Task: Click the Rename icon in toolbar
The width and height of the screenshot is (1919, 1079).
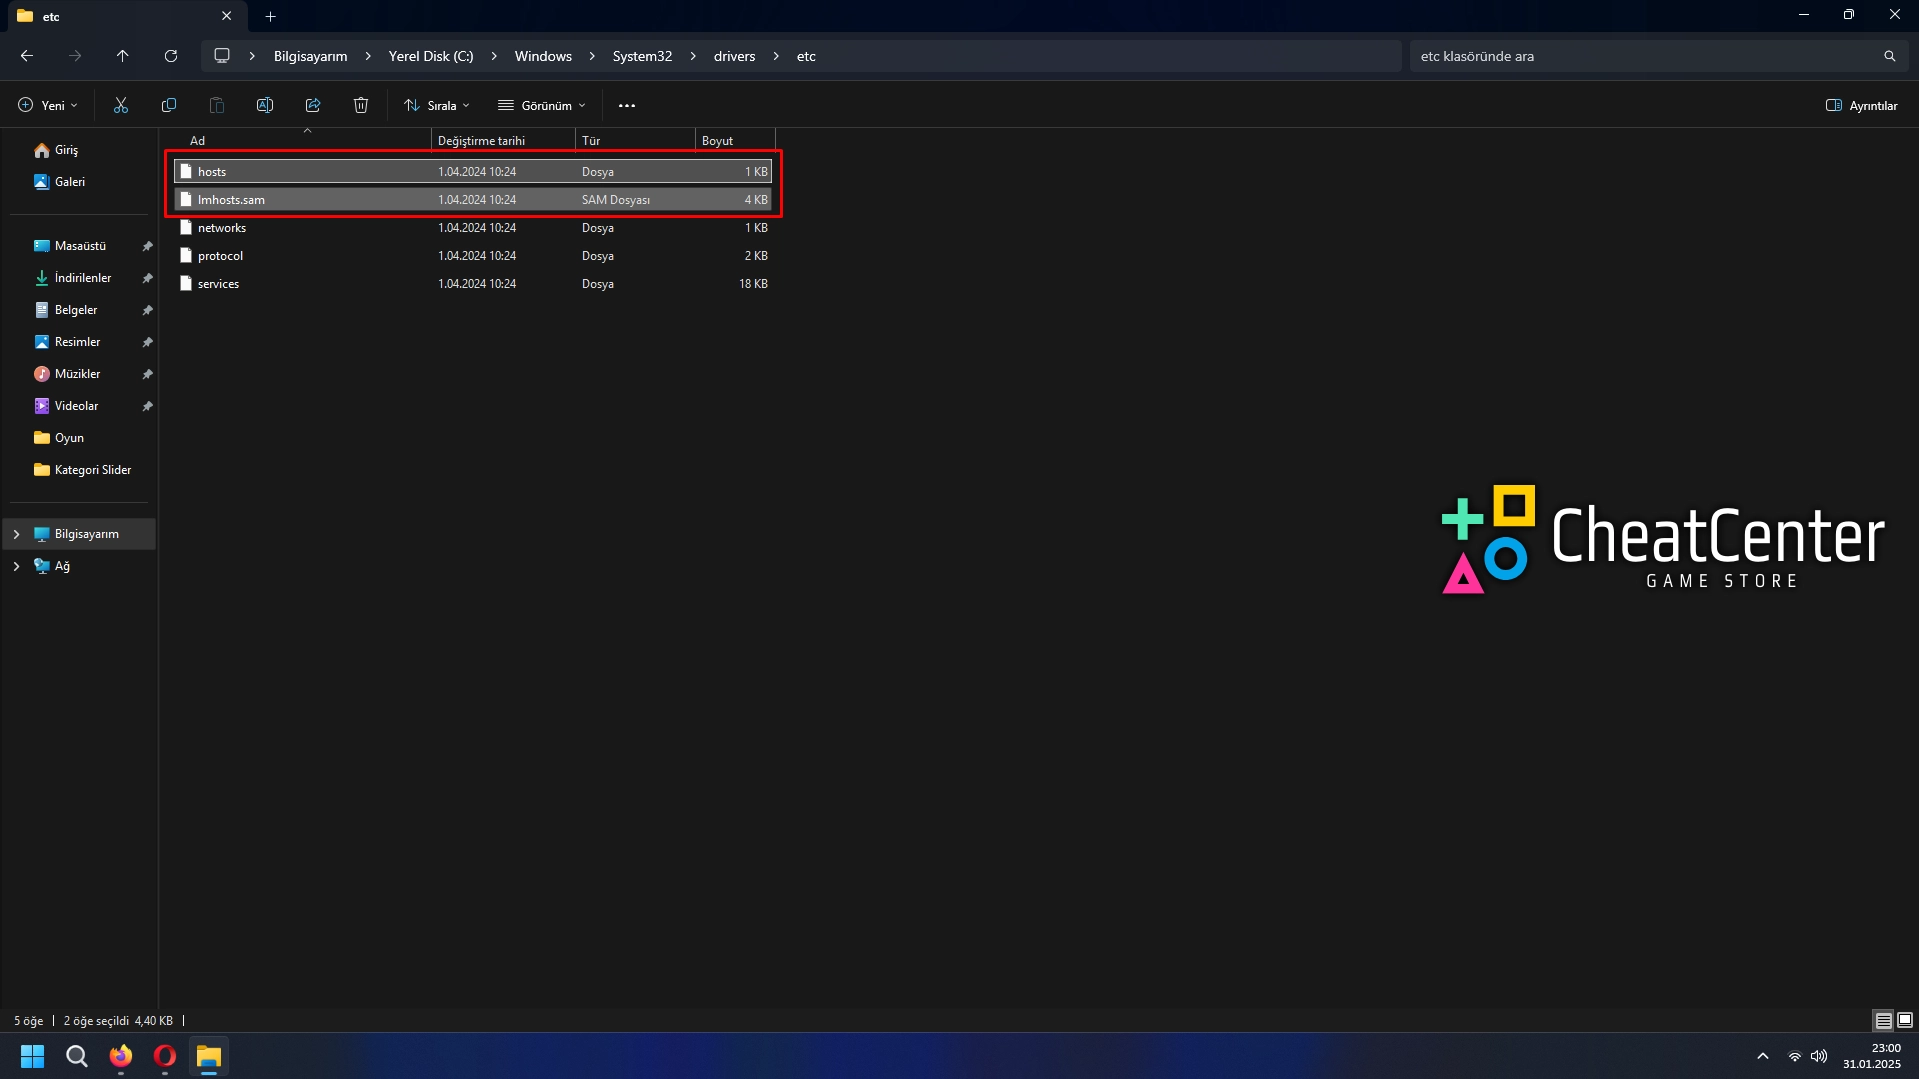Action: coord(265,105)
